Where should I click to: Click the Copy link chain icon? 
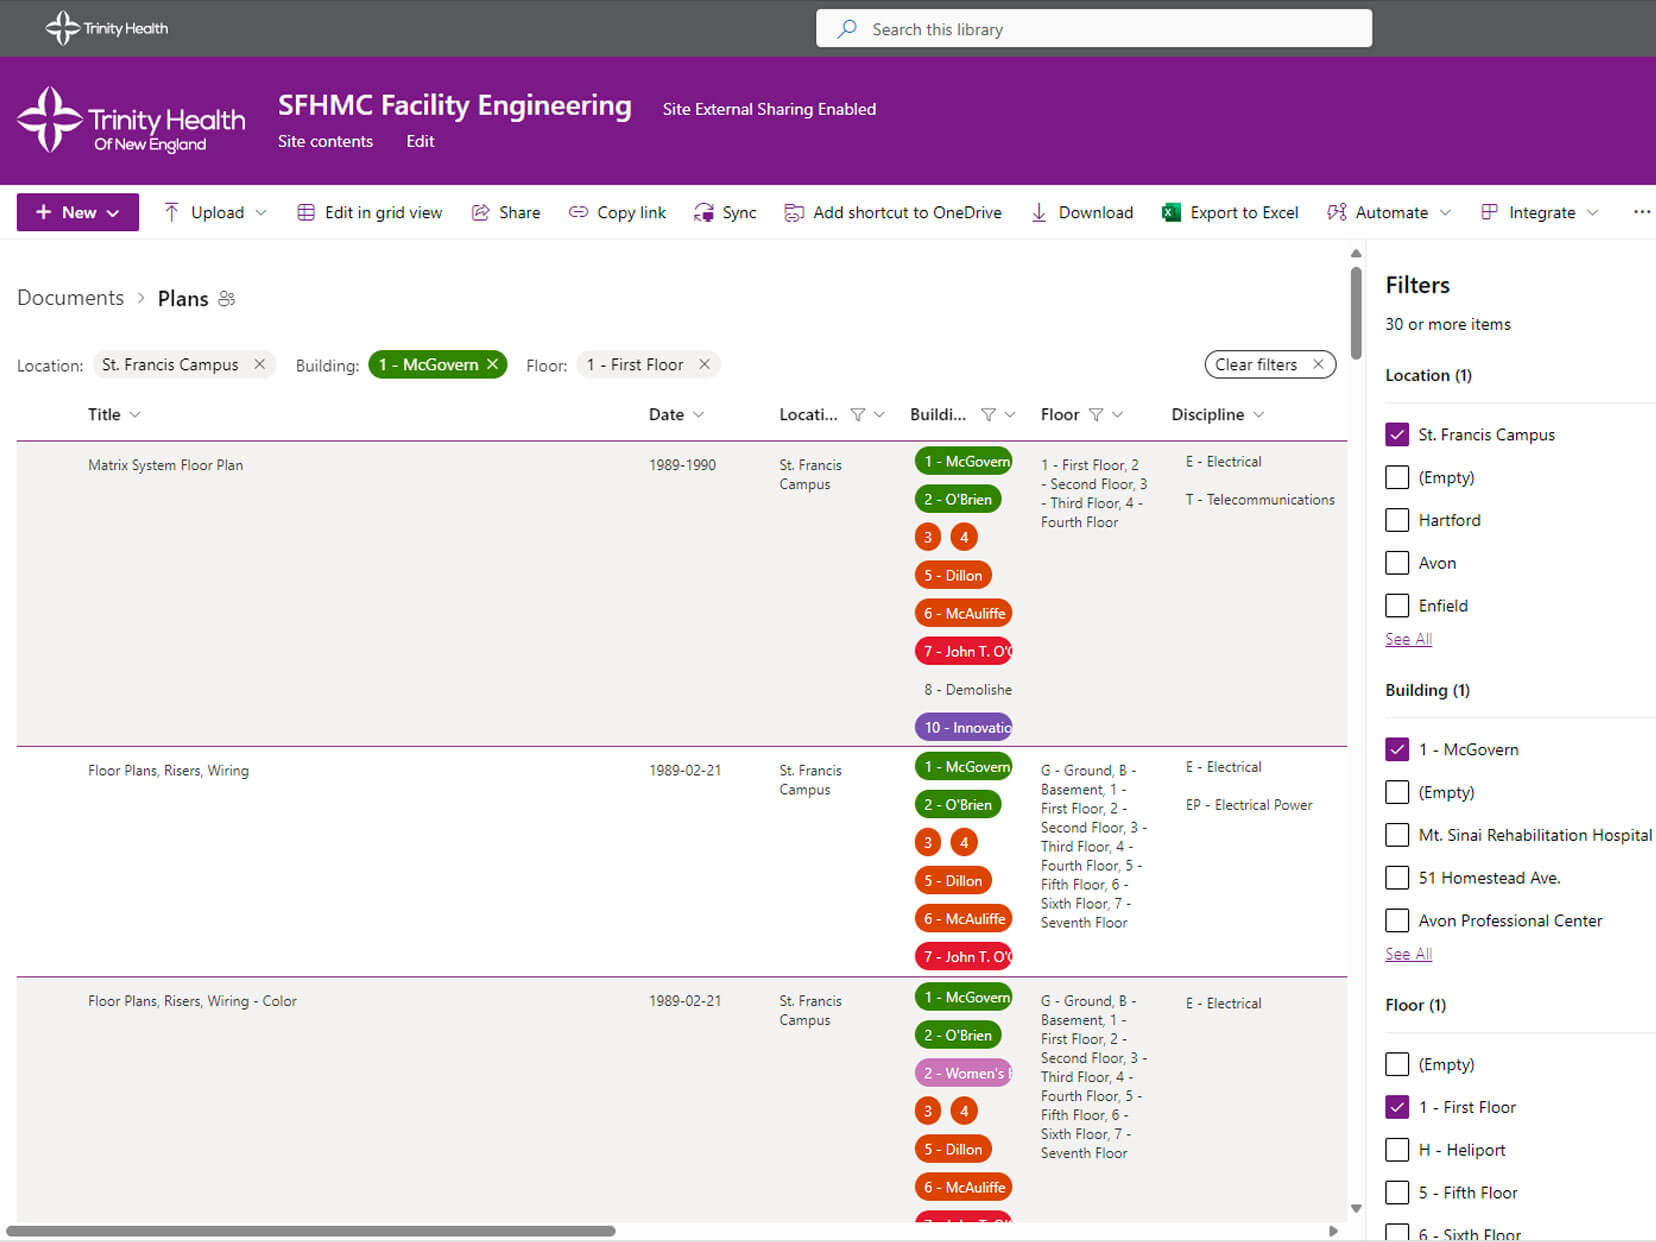578,212
